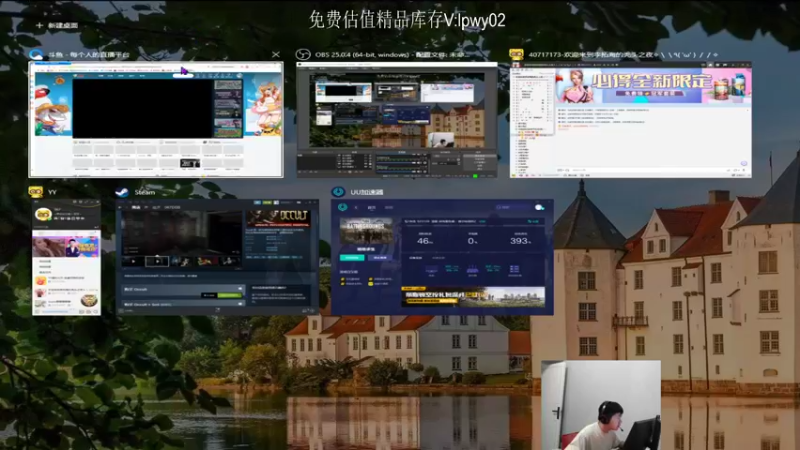Click the UU加速器 app icon
The image size is (800, 450).
(x=338, y=192)
